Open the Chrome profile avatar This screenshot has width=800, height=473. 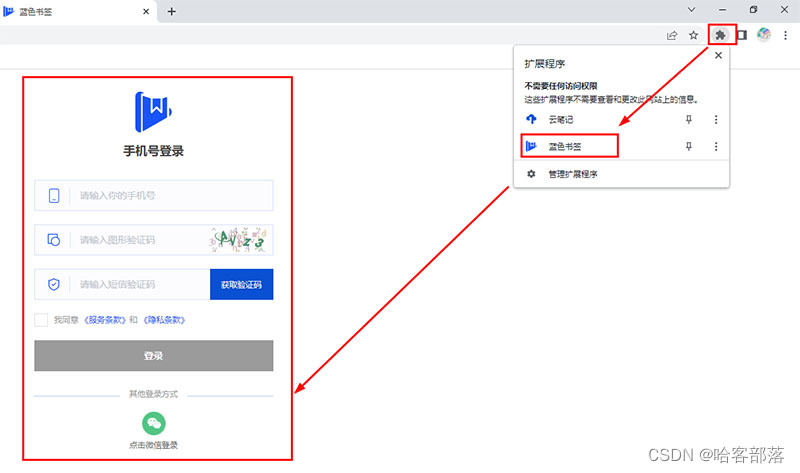tap(764, 34)
